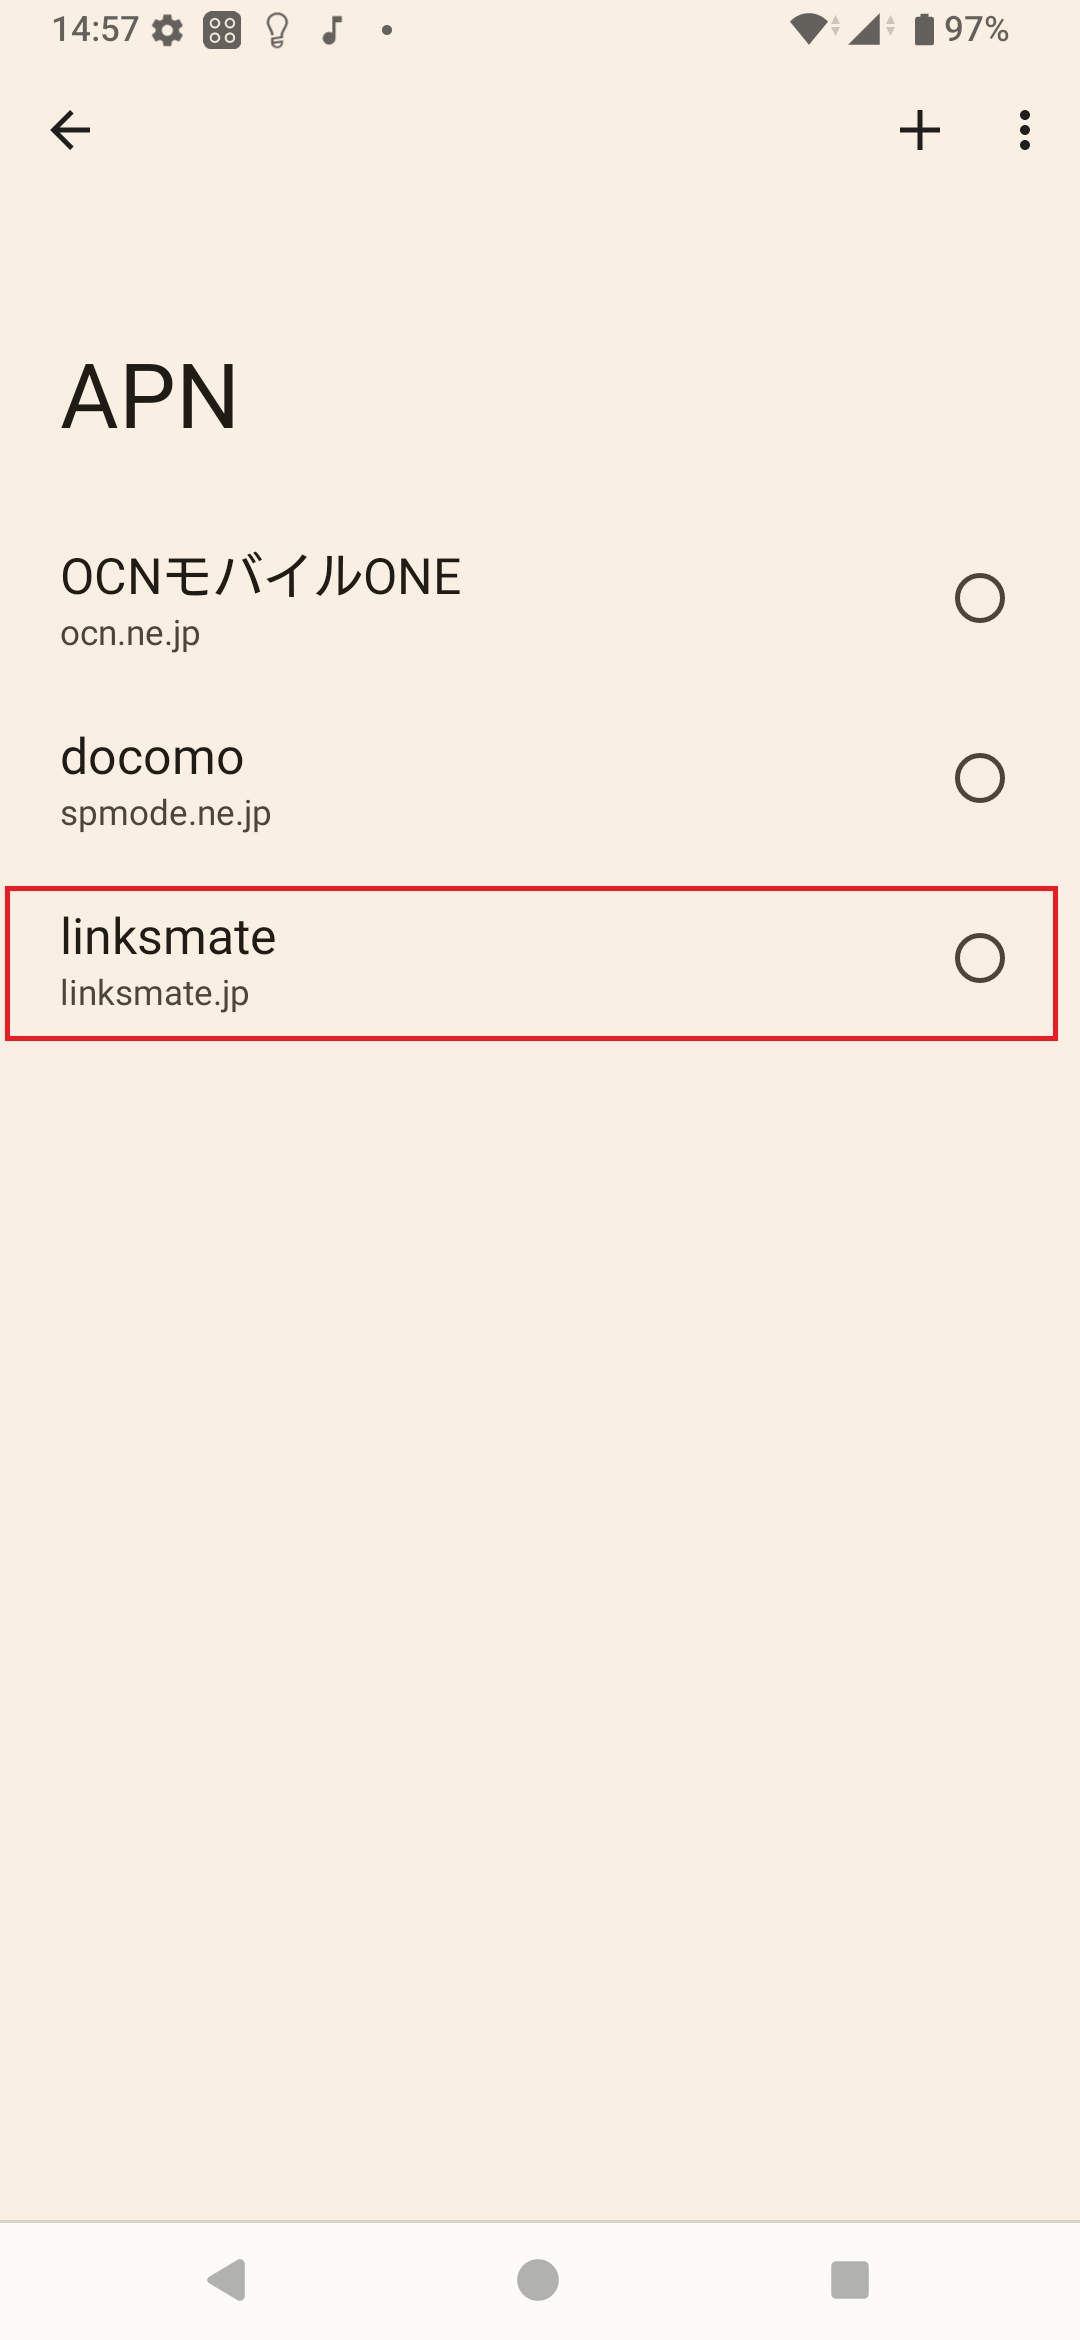Select the OCNモバイルONE radio button
Image resolution: width=1080 pixels, height=2340 pixels.
pyautogui.click(x=979, y=598)
